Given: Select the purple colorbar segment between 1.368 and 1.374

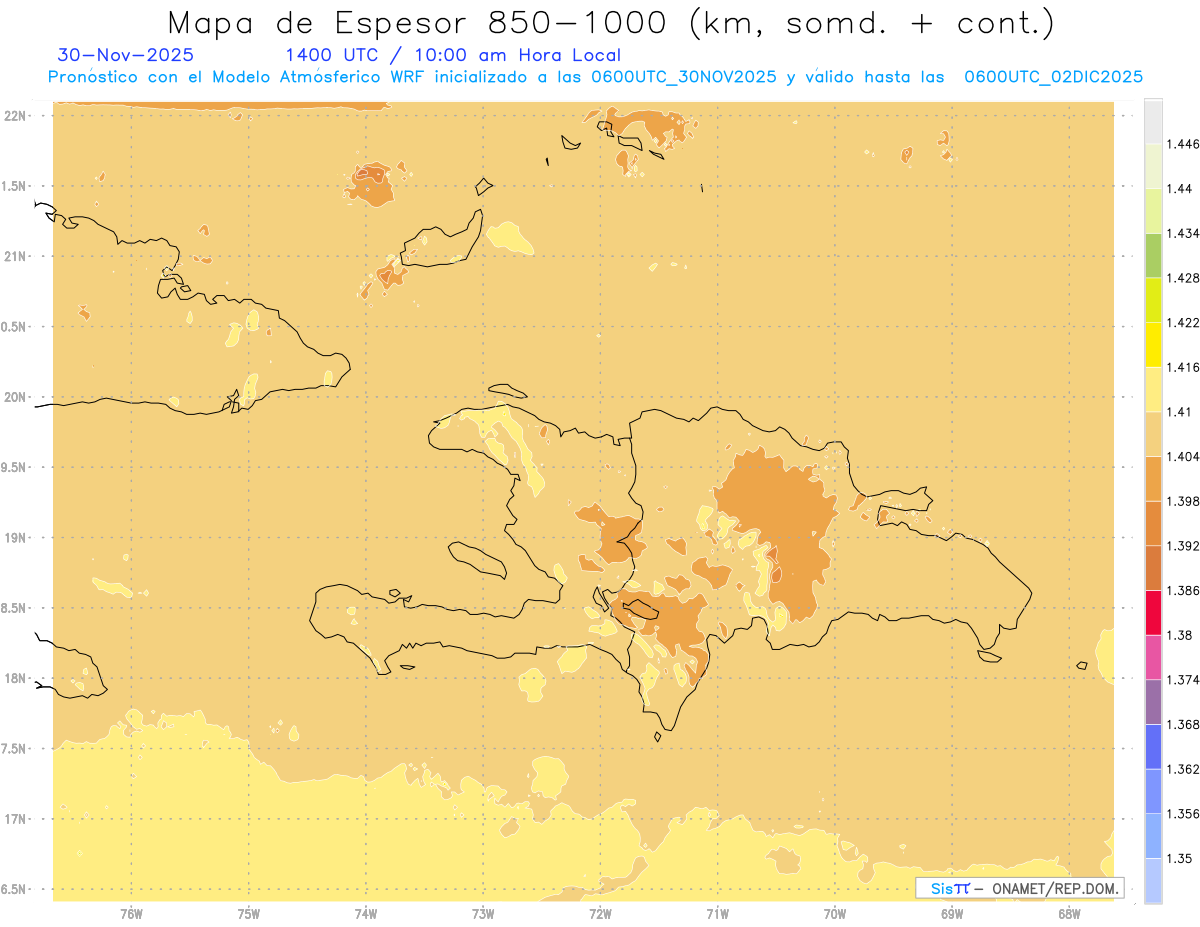Looking at the screenshot, I should 1153,702.
